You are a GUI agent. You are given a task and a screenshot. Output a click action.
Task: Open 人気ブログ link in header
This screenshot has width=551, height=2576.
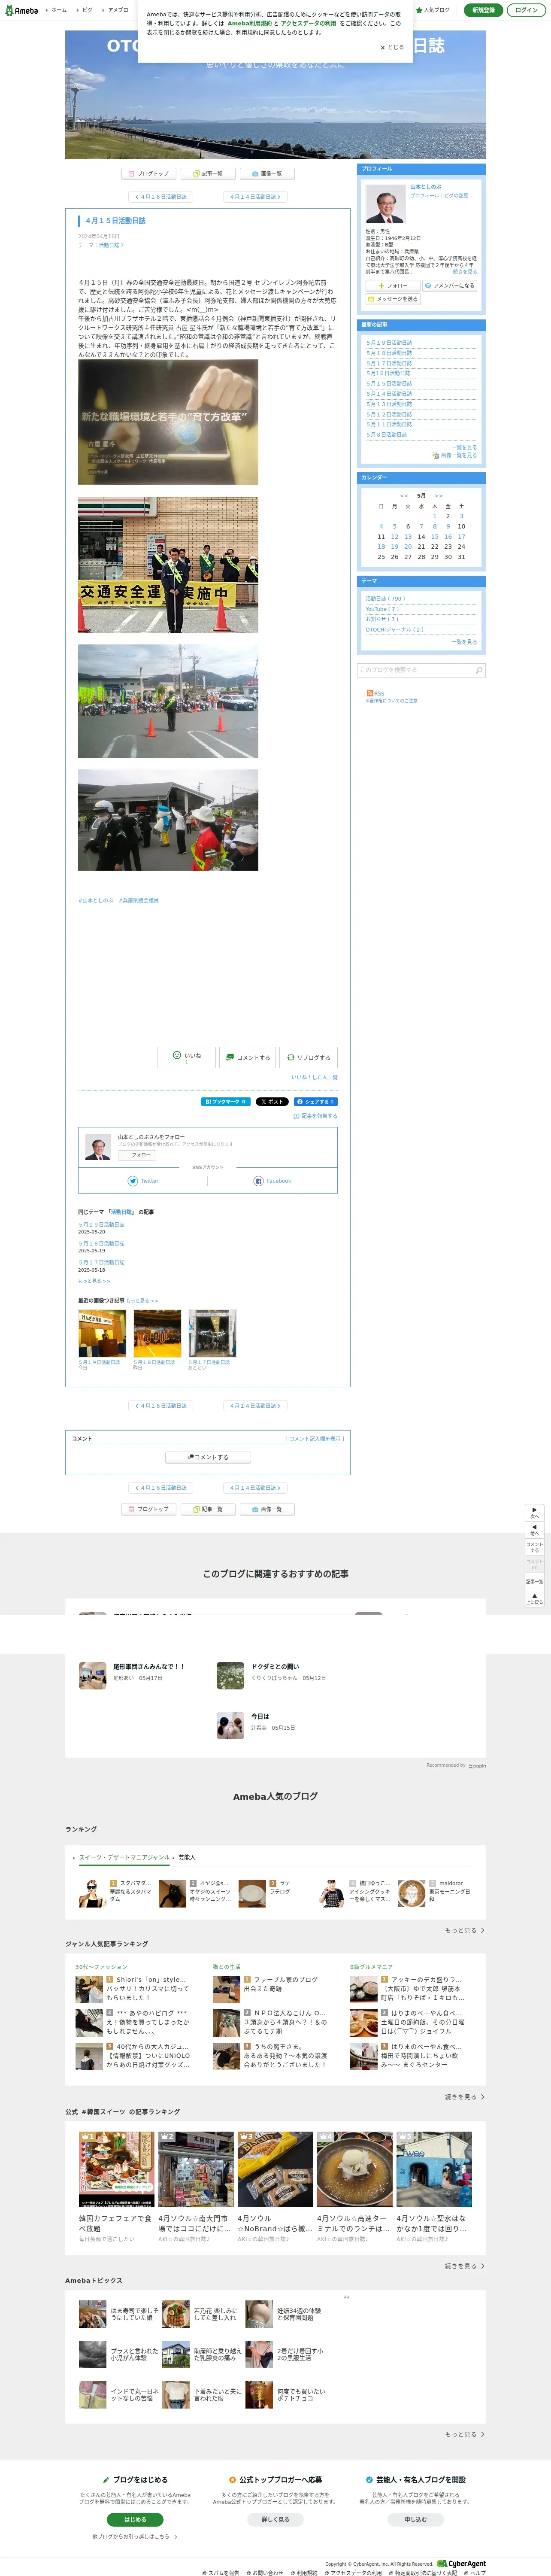pos(433,10)
